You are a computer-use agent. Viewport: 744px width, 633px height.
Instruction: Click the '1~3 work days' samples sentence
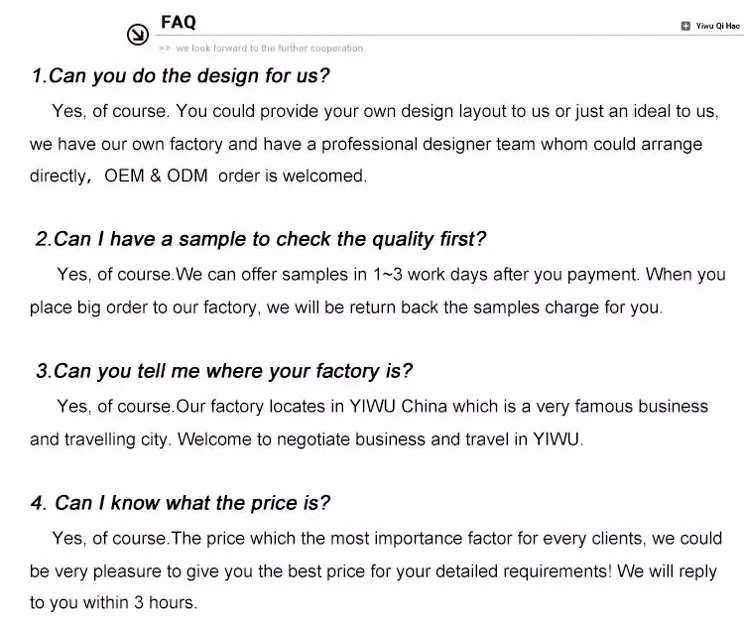pyautogui.click(x=391, y=274)
